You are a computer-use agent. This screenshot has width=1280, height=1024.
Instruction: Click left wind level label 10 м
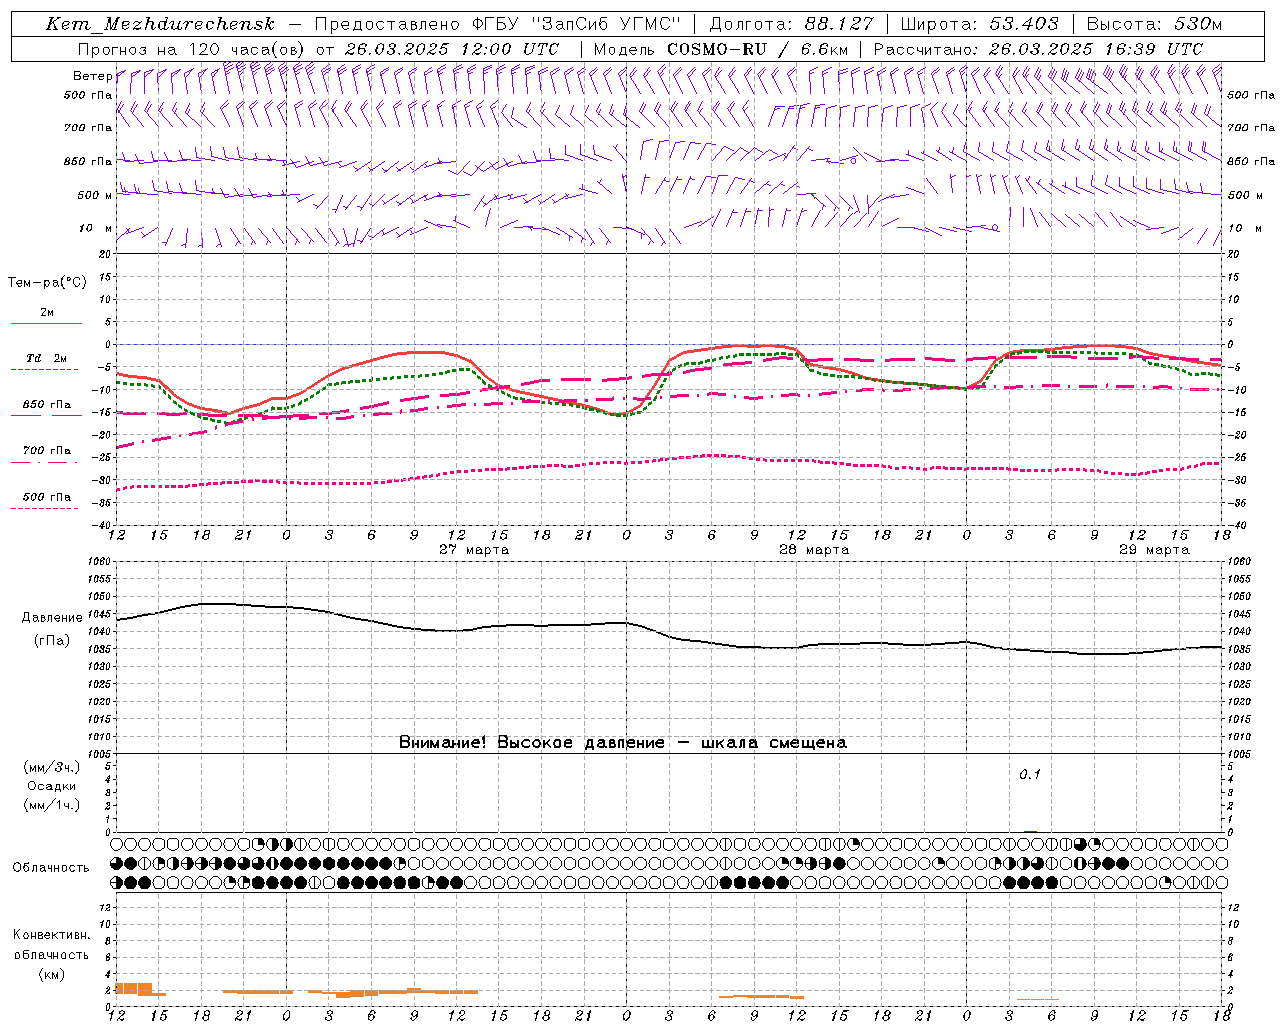pyautogui.click(x=96, y=228)
